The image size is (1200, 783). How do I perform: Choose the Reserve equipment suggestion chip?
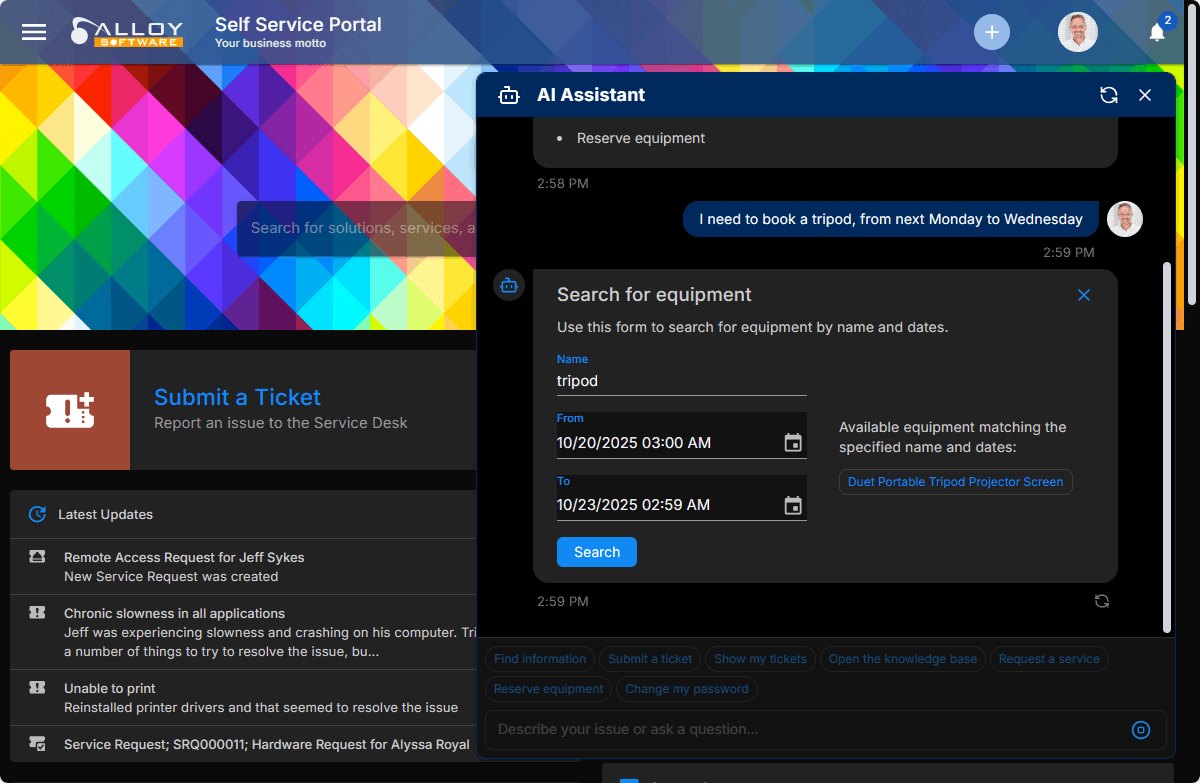click(548, 689)
